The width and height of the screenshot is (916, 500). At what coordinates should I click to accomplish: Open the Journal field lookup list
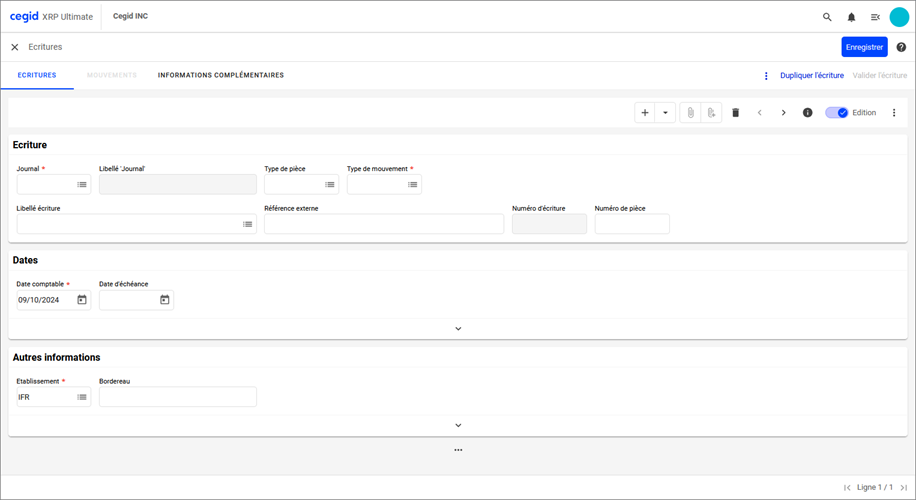pyautogui.click(x=82, y=185)
